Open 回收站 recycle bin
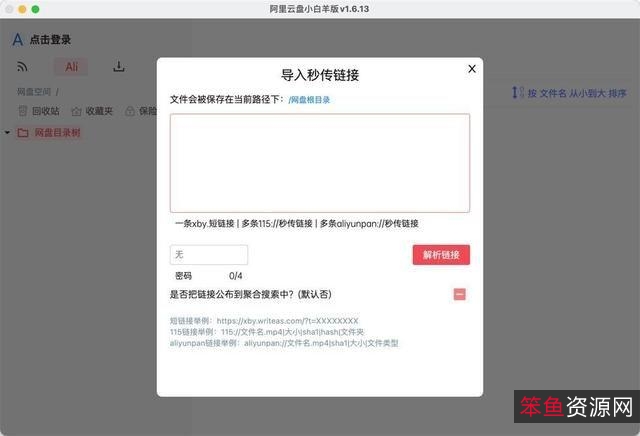Screen dimensions: 640x436 (39, 111)
